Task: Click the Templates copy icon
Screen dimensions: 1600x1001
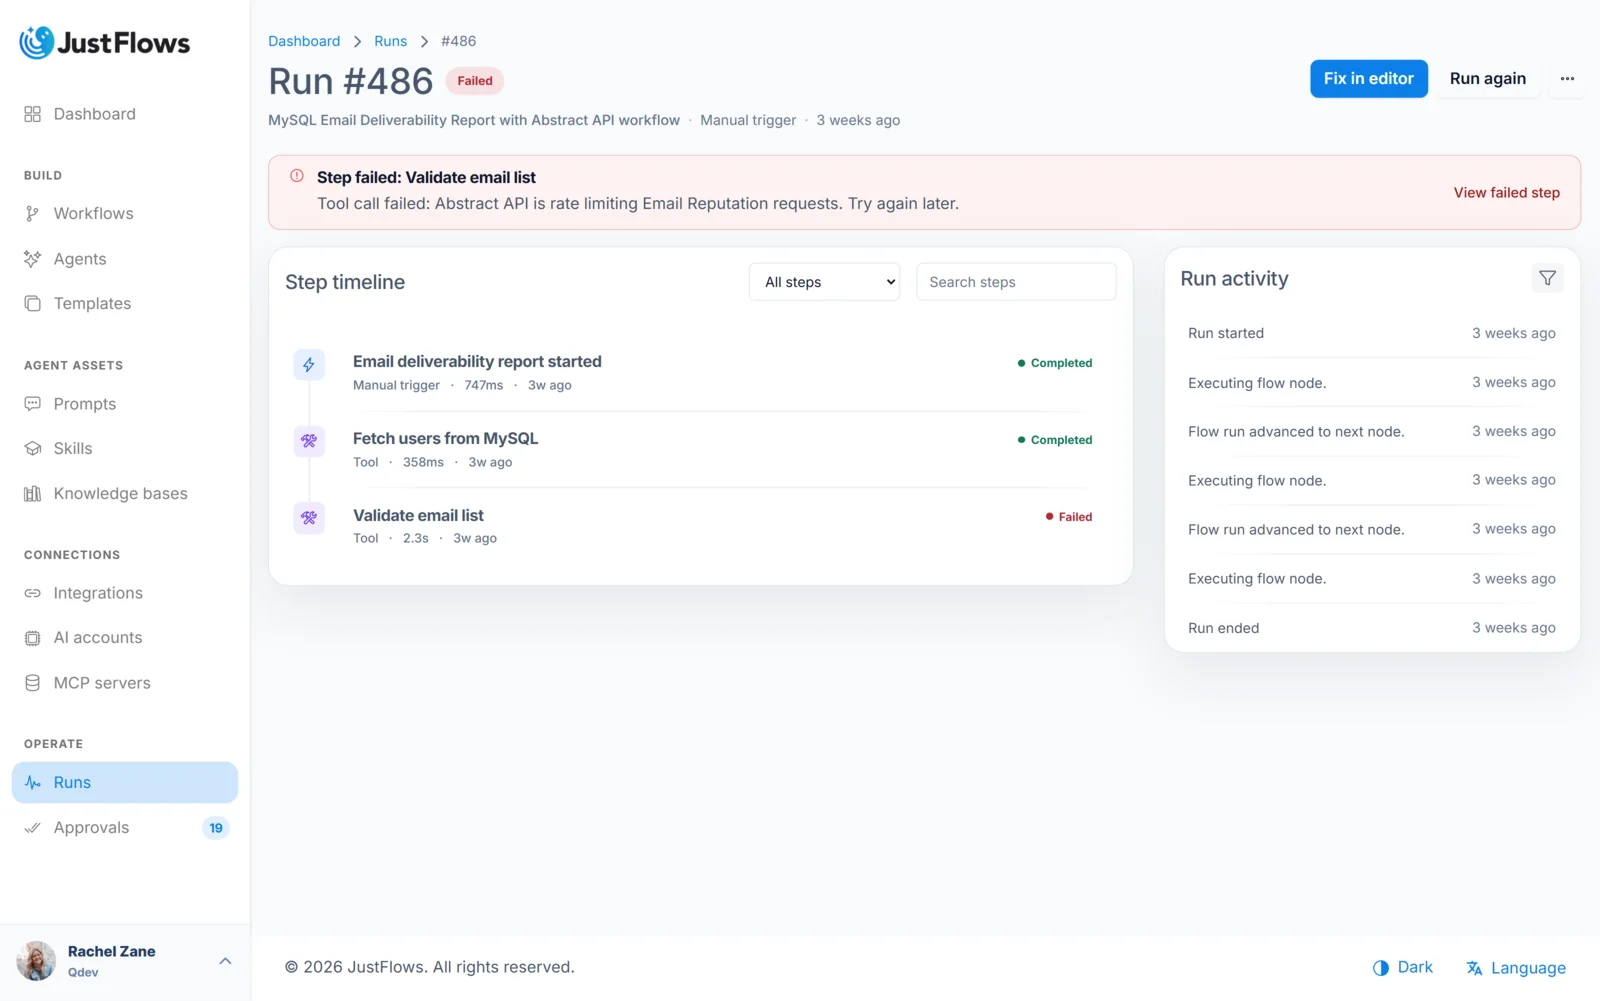Action: (x=33, y=303)
